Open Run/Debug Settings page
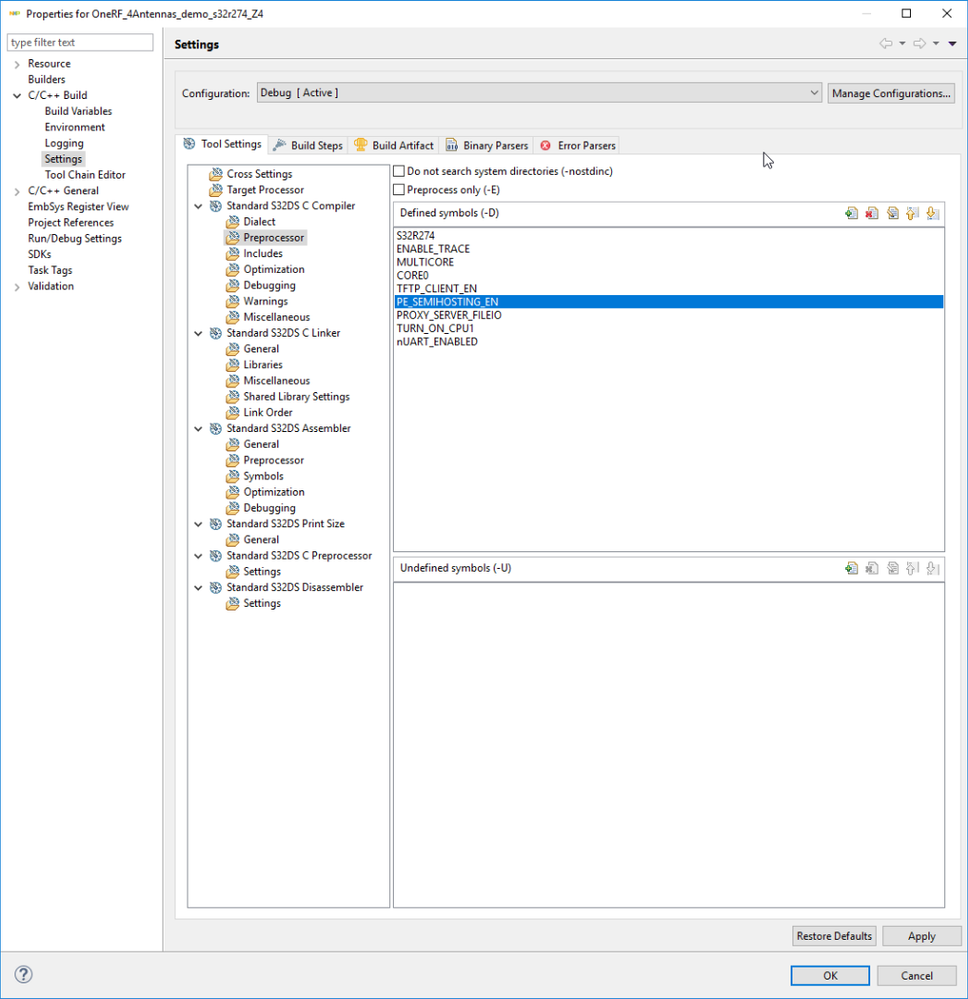 (75, 239)
